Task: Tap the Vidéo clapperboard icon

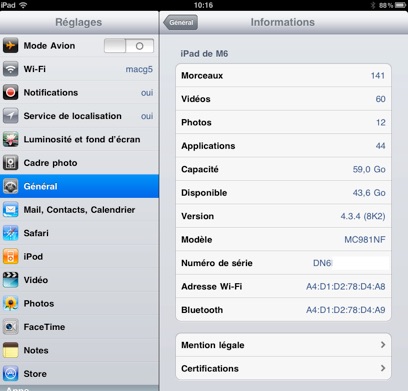Action: 10,280
